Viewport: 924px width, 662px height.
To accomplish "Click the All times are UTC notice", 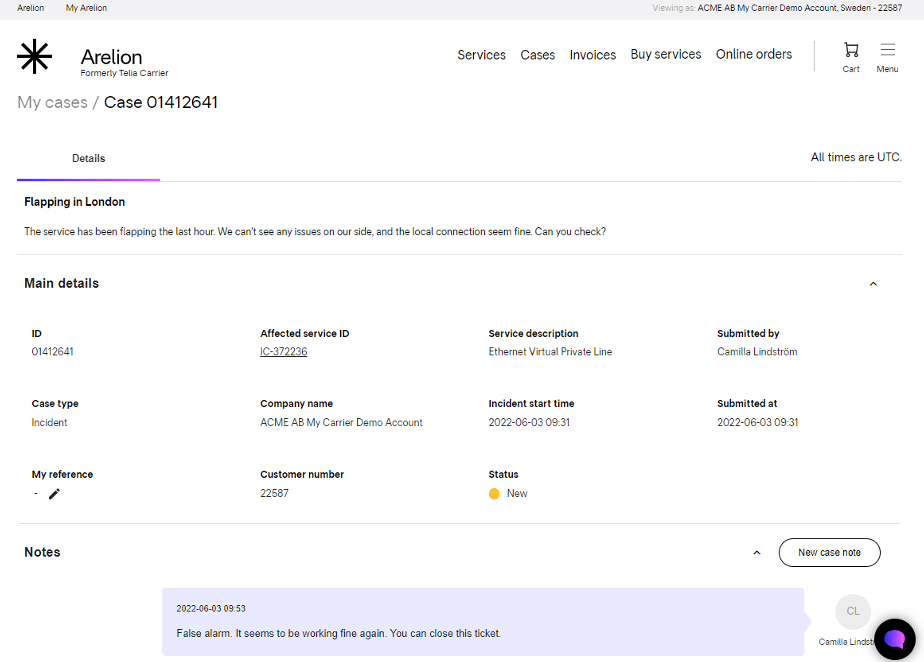I will 856,157.
